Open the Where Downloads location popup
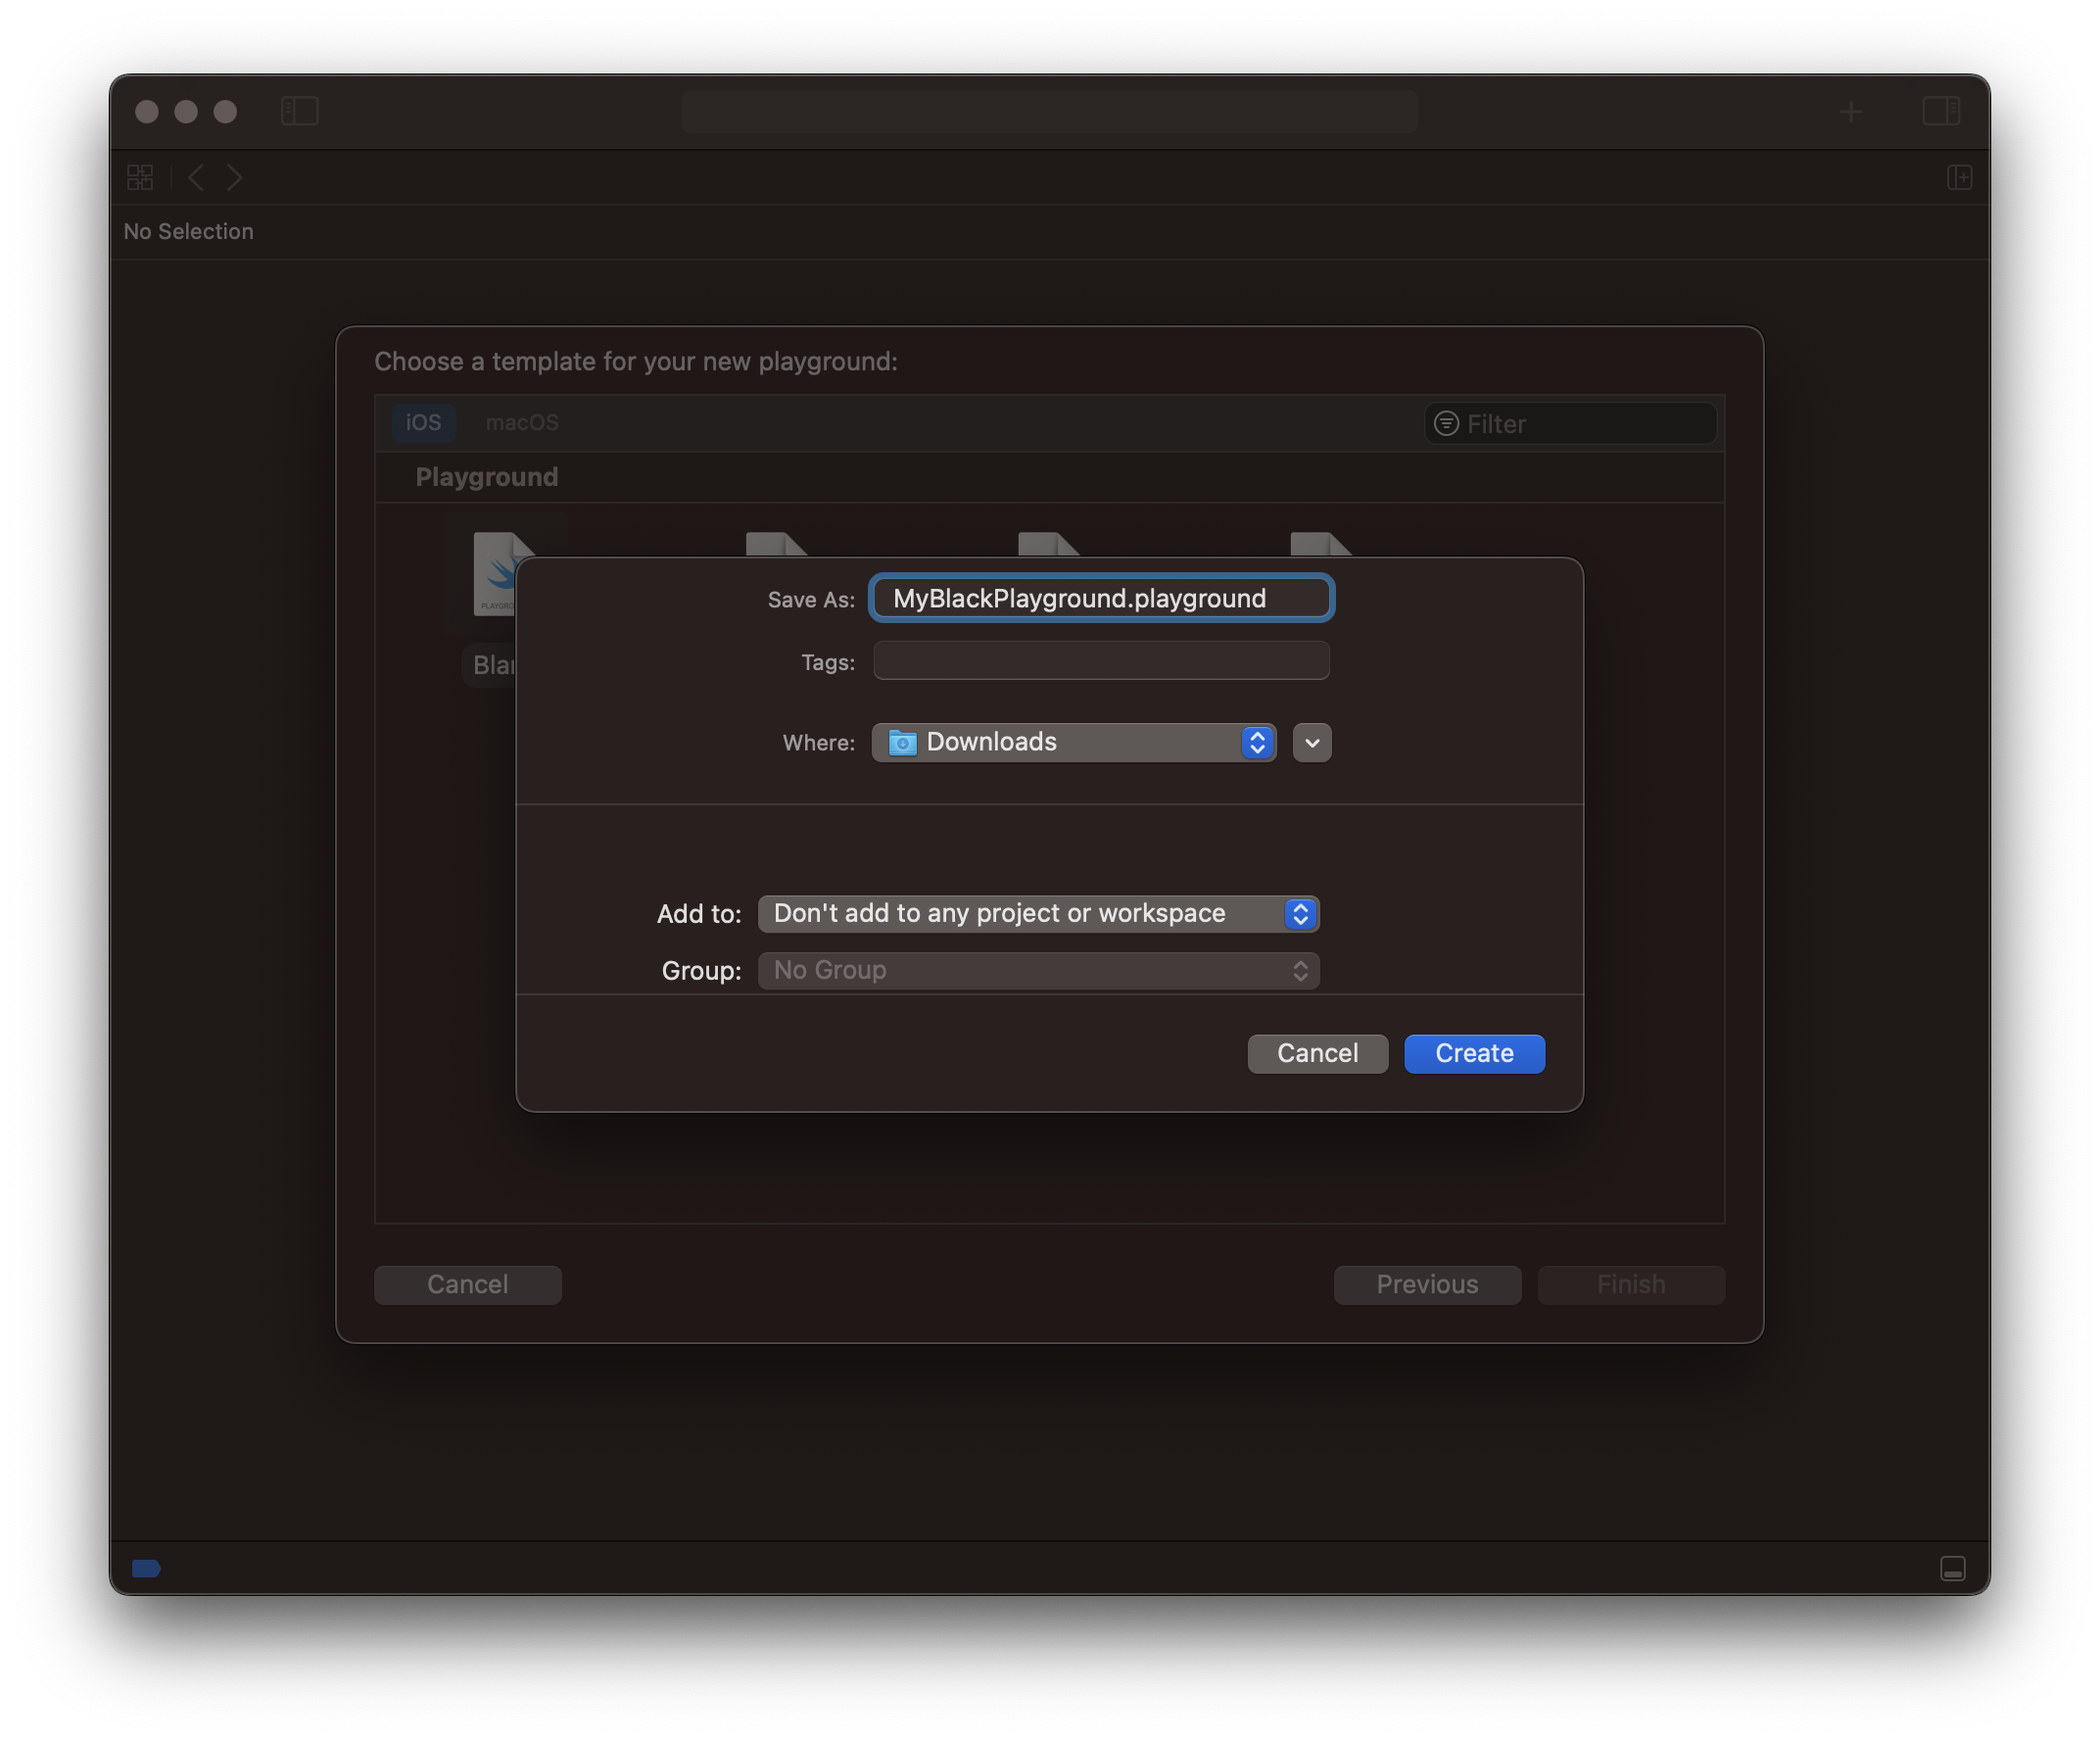The height and width of the screenshot is (1740, 2100). pos(1074,742)
